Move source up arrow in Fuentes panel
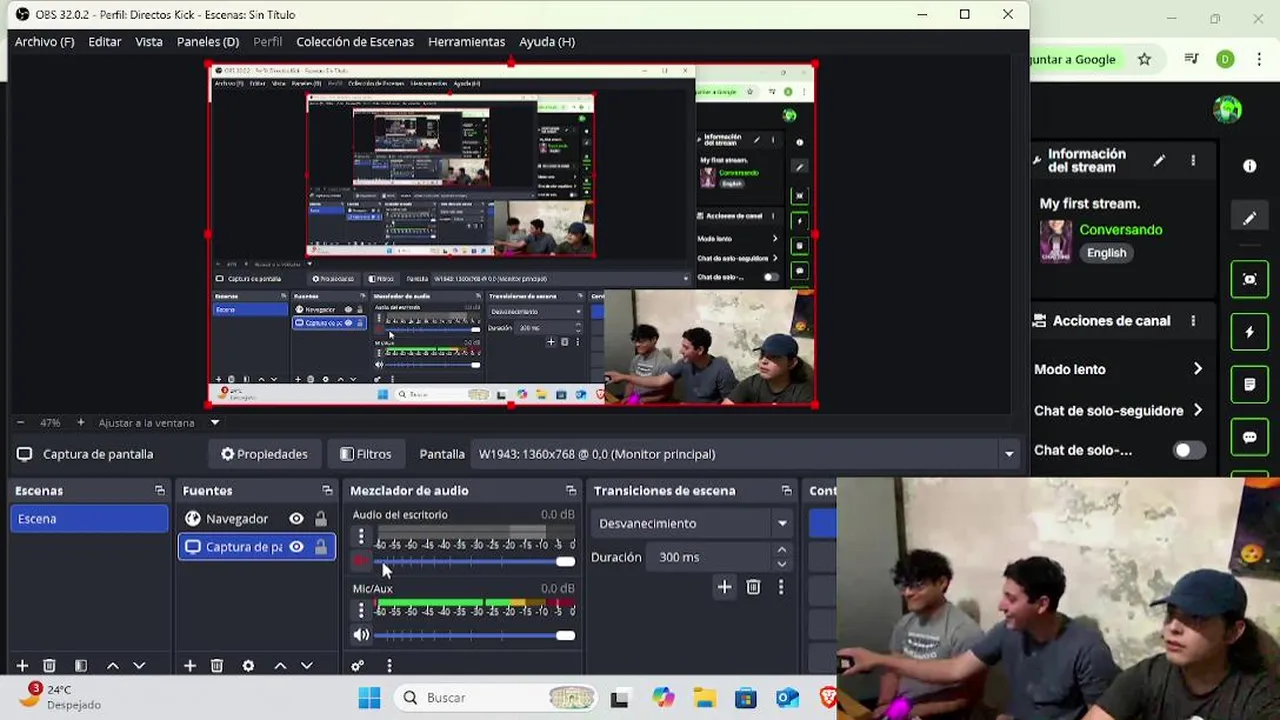Image resolution: width=1280 pixels, height=720 pixels. (280, 666)
